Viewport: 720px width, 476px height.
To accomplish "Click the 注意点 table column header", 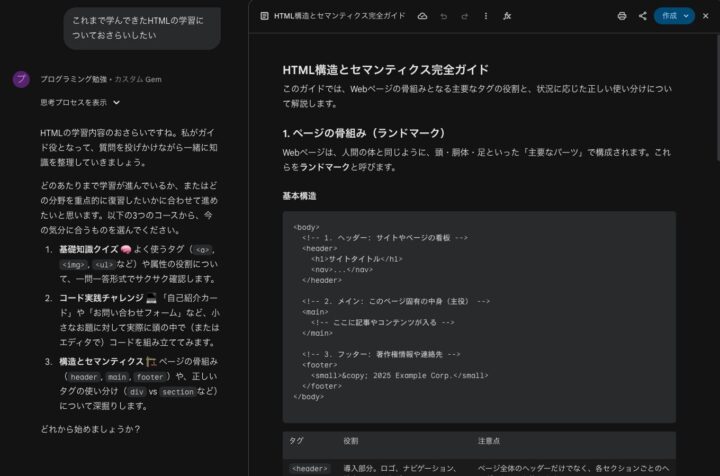I will coord(489,441).
